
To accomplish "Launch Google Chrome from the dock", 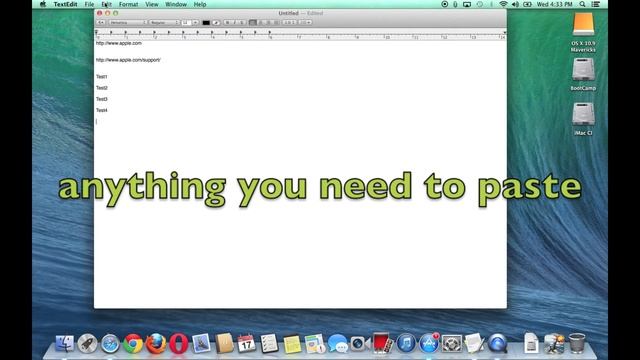I will (133, 343).
